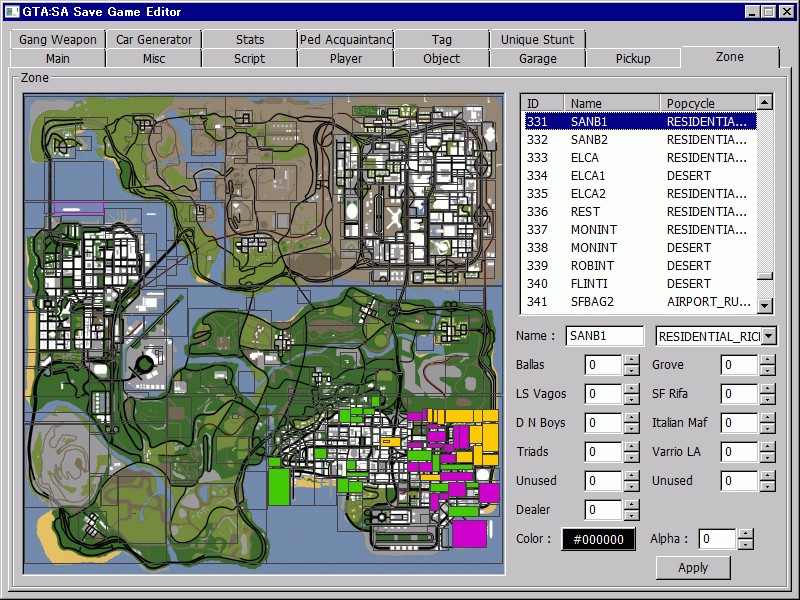Click the Triads value field
This screenshot has height=600, width=800.
(x=603, y=452)
